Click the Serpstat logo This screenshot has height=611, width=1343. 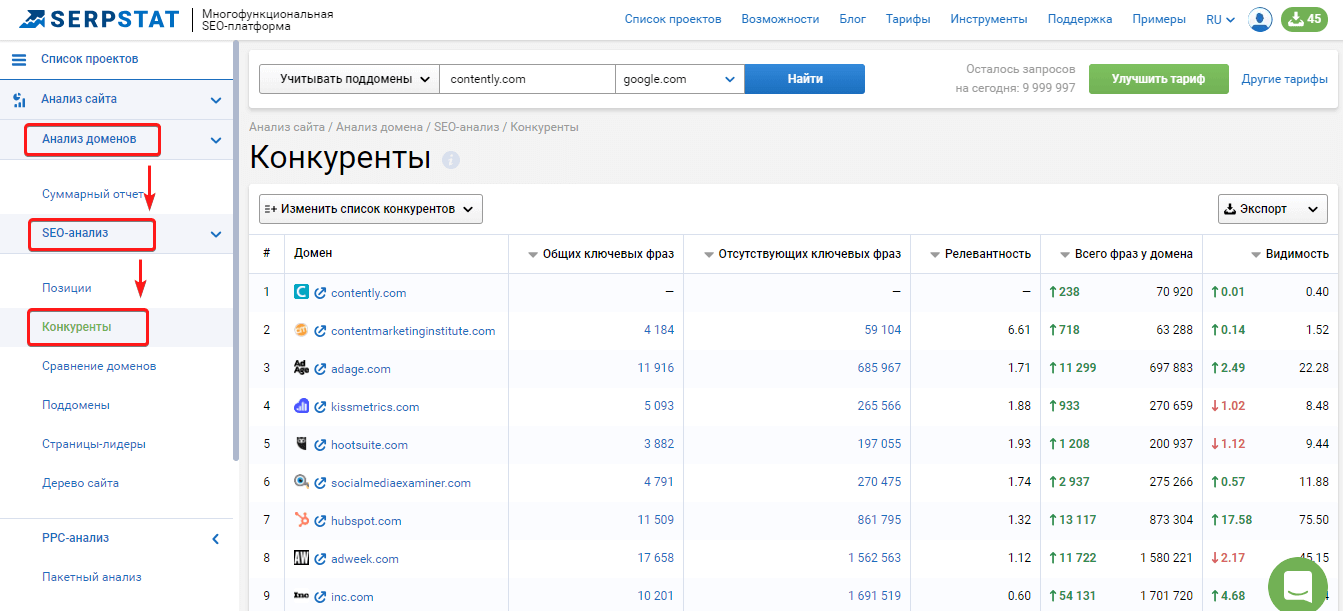click(99, 19)
